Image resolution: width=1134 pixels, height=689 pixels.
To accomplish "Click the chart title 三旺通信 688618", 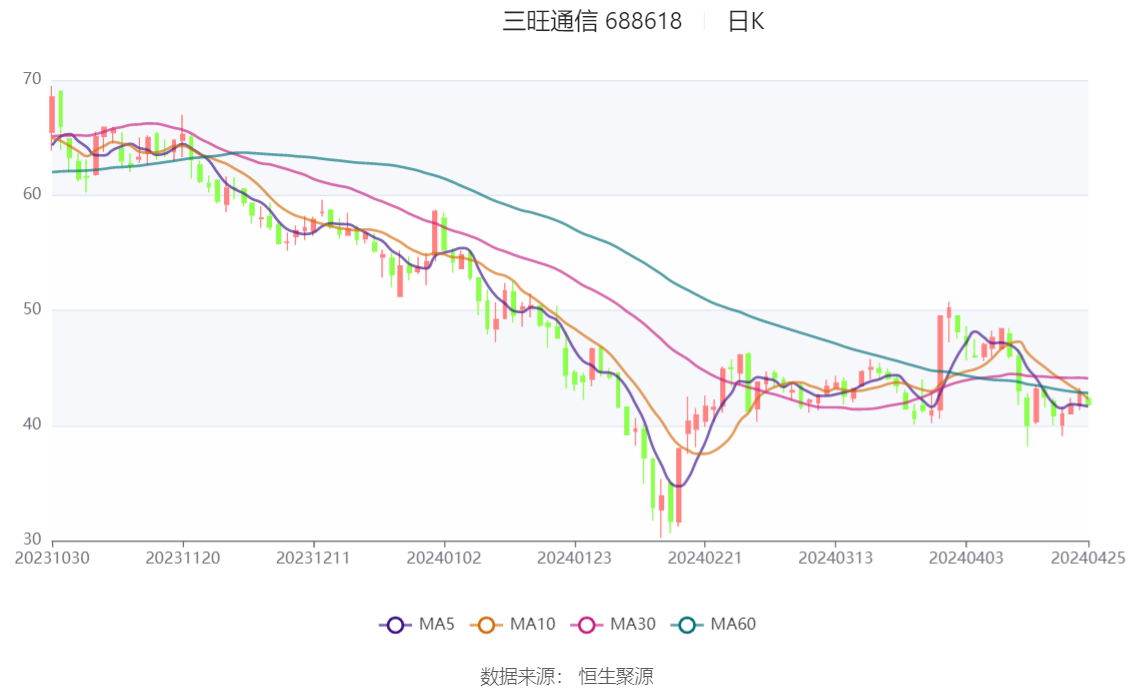I will [592, 21].
